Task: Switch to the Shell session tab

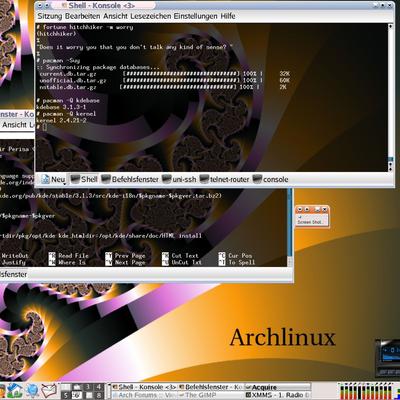Action: pos(84,179)
